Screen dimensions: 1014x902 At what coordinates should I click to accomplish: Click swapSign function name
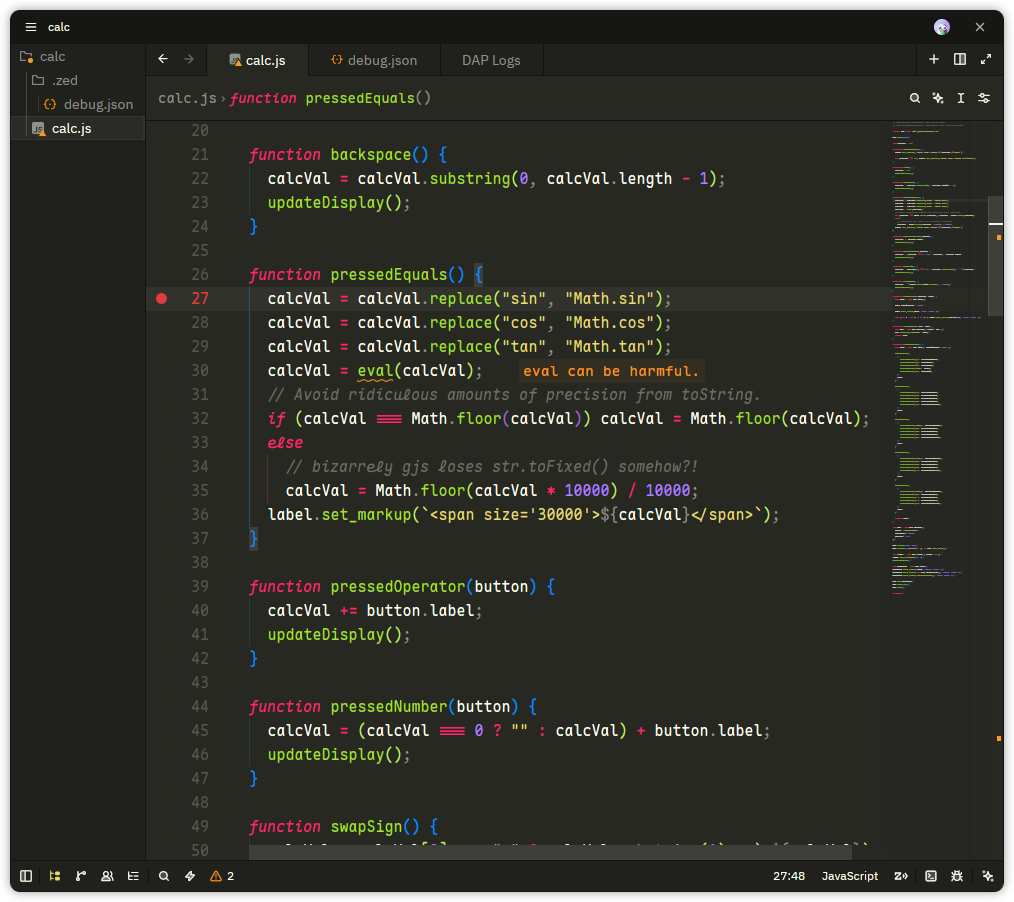point(366,826)
